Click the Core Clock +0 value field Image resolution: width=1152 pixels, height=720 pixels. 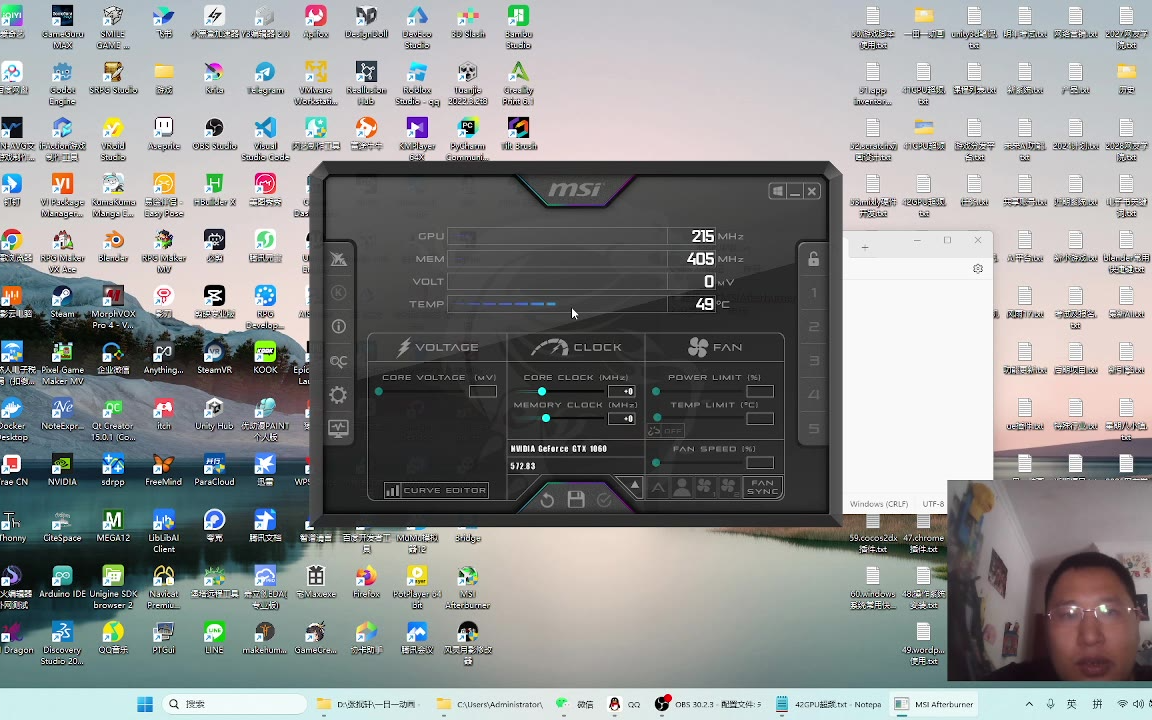tap(621, 392)
